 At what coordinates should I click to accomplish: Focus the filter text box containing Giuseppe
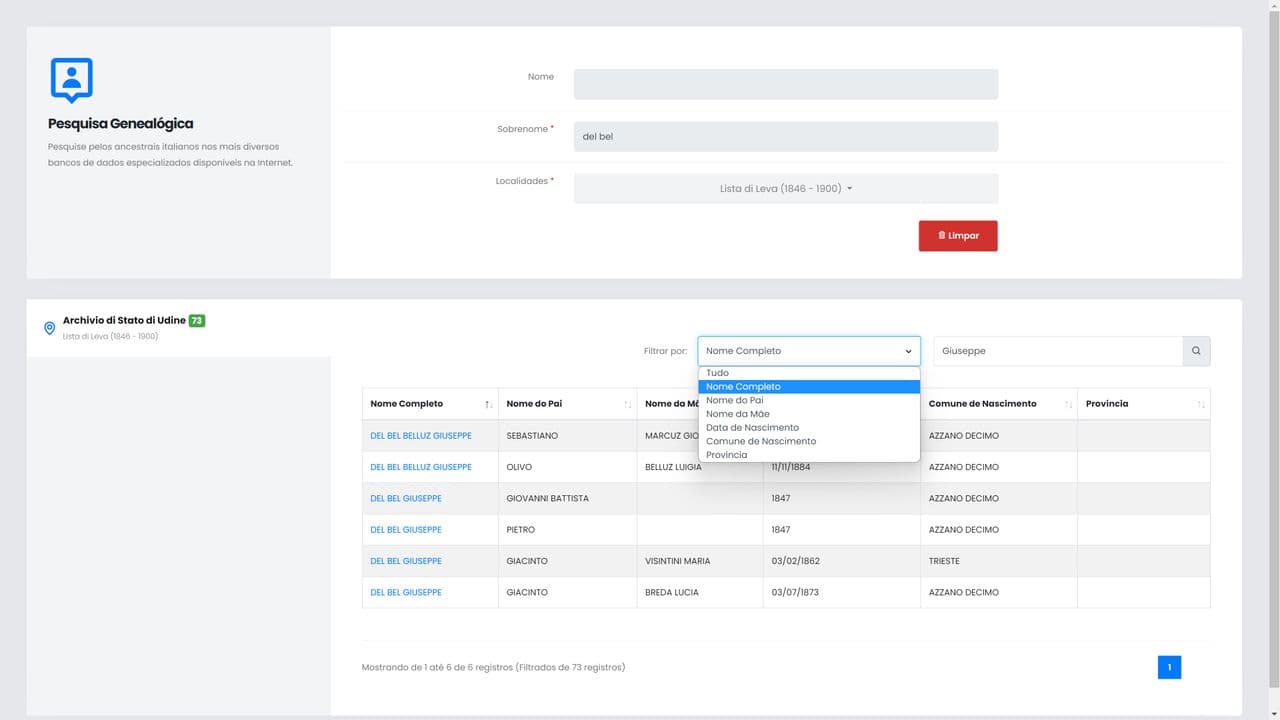(x=1057, y=351)
